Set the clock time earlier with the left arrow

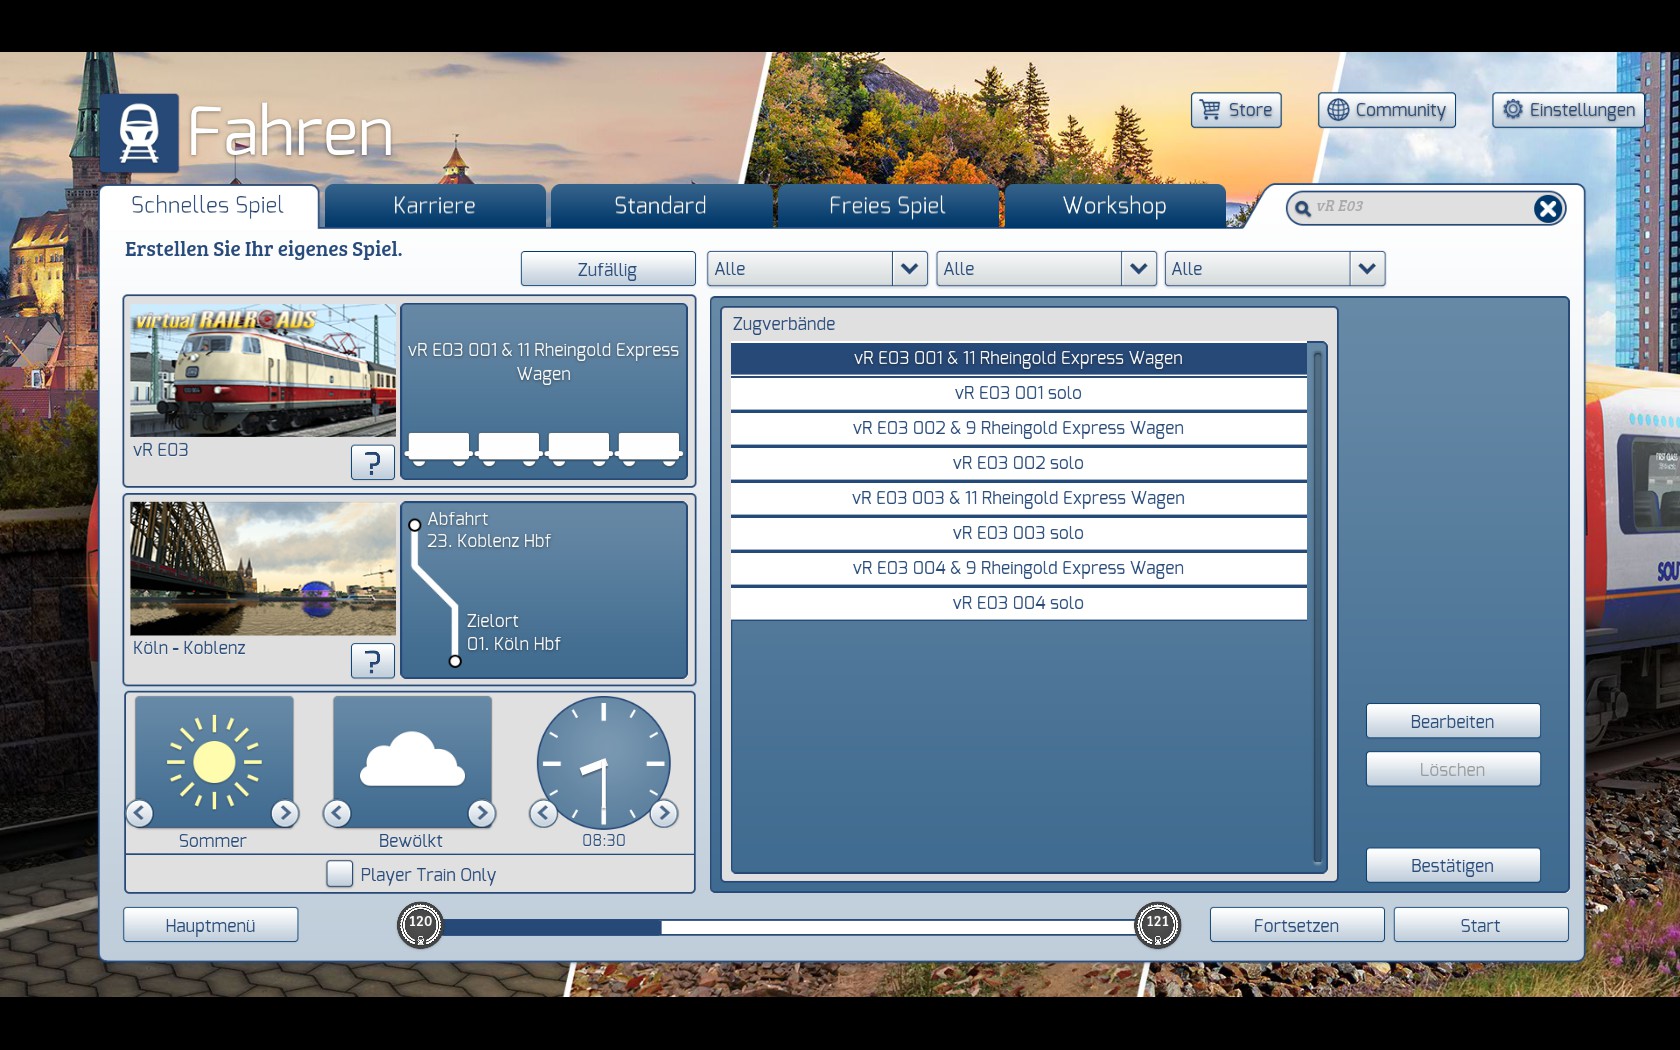pos(543,813)
